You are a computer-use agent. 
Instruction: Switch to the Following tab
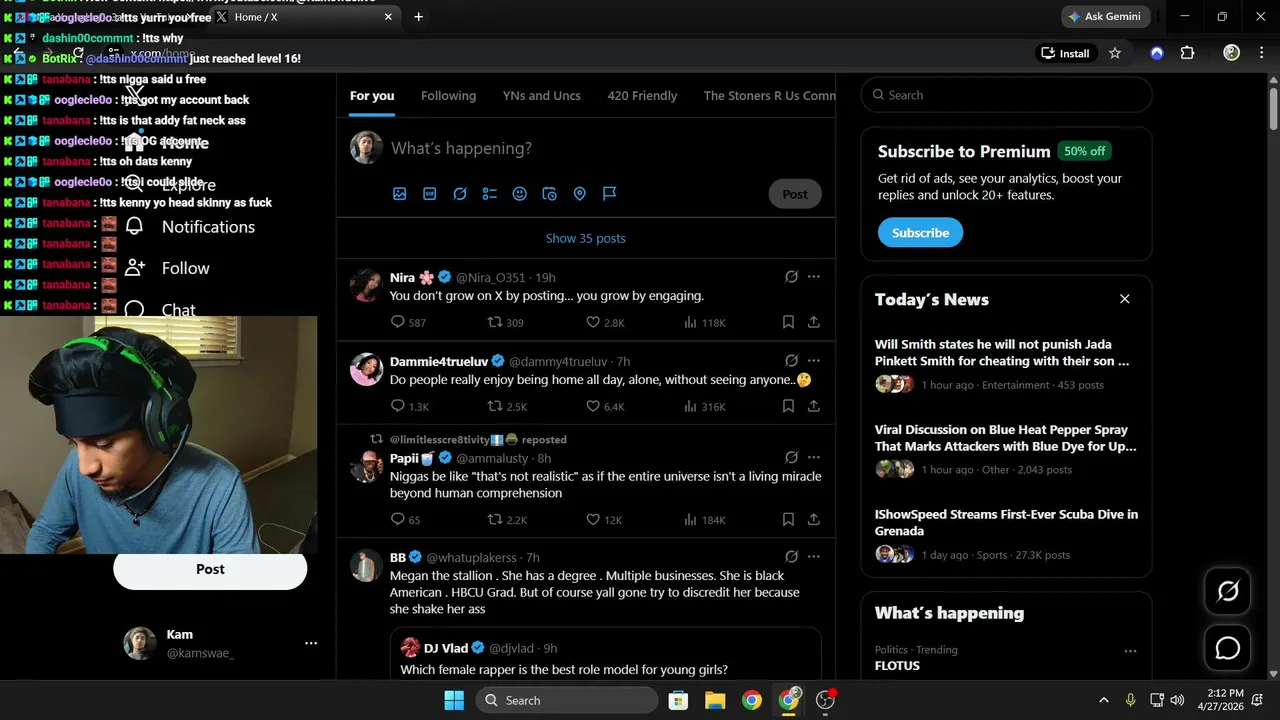448,96
